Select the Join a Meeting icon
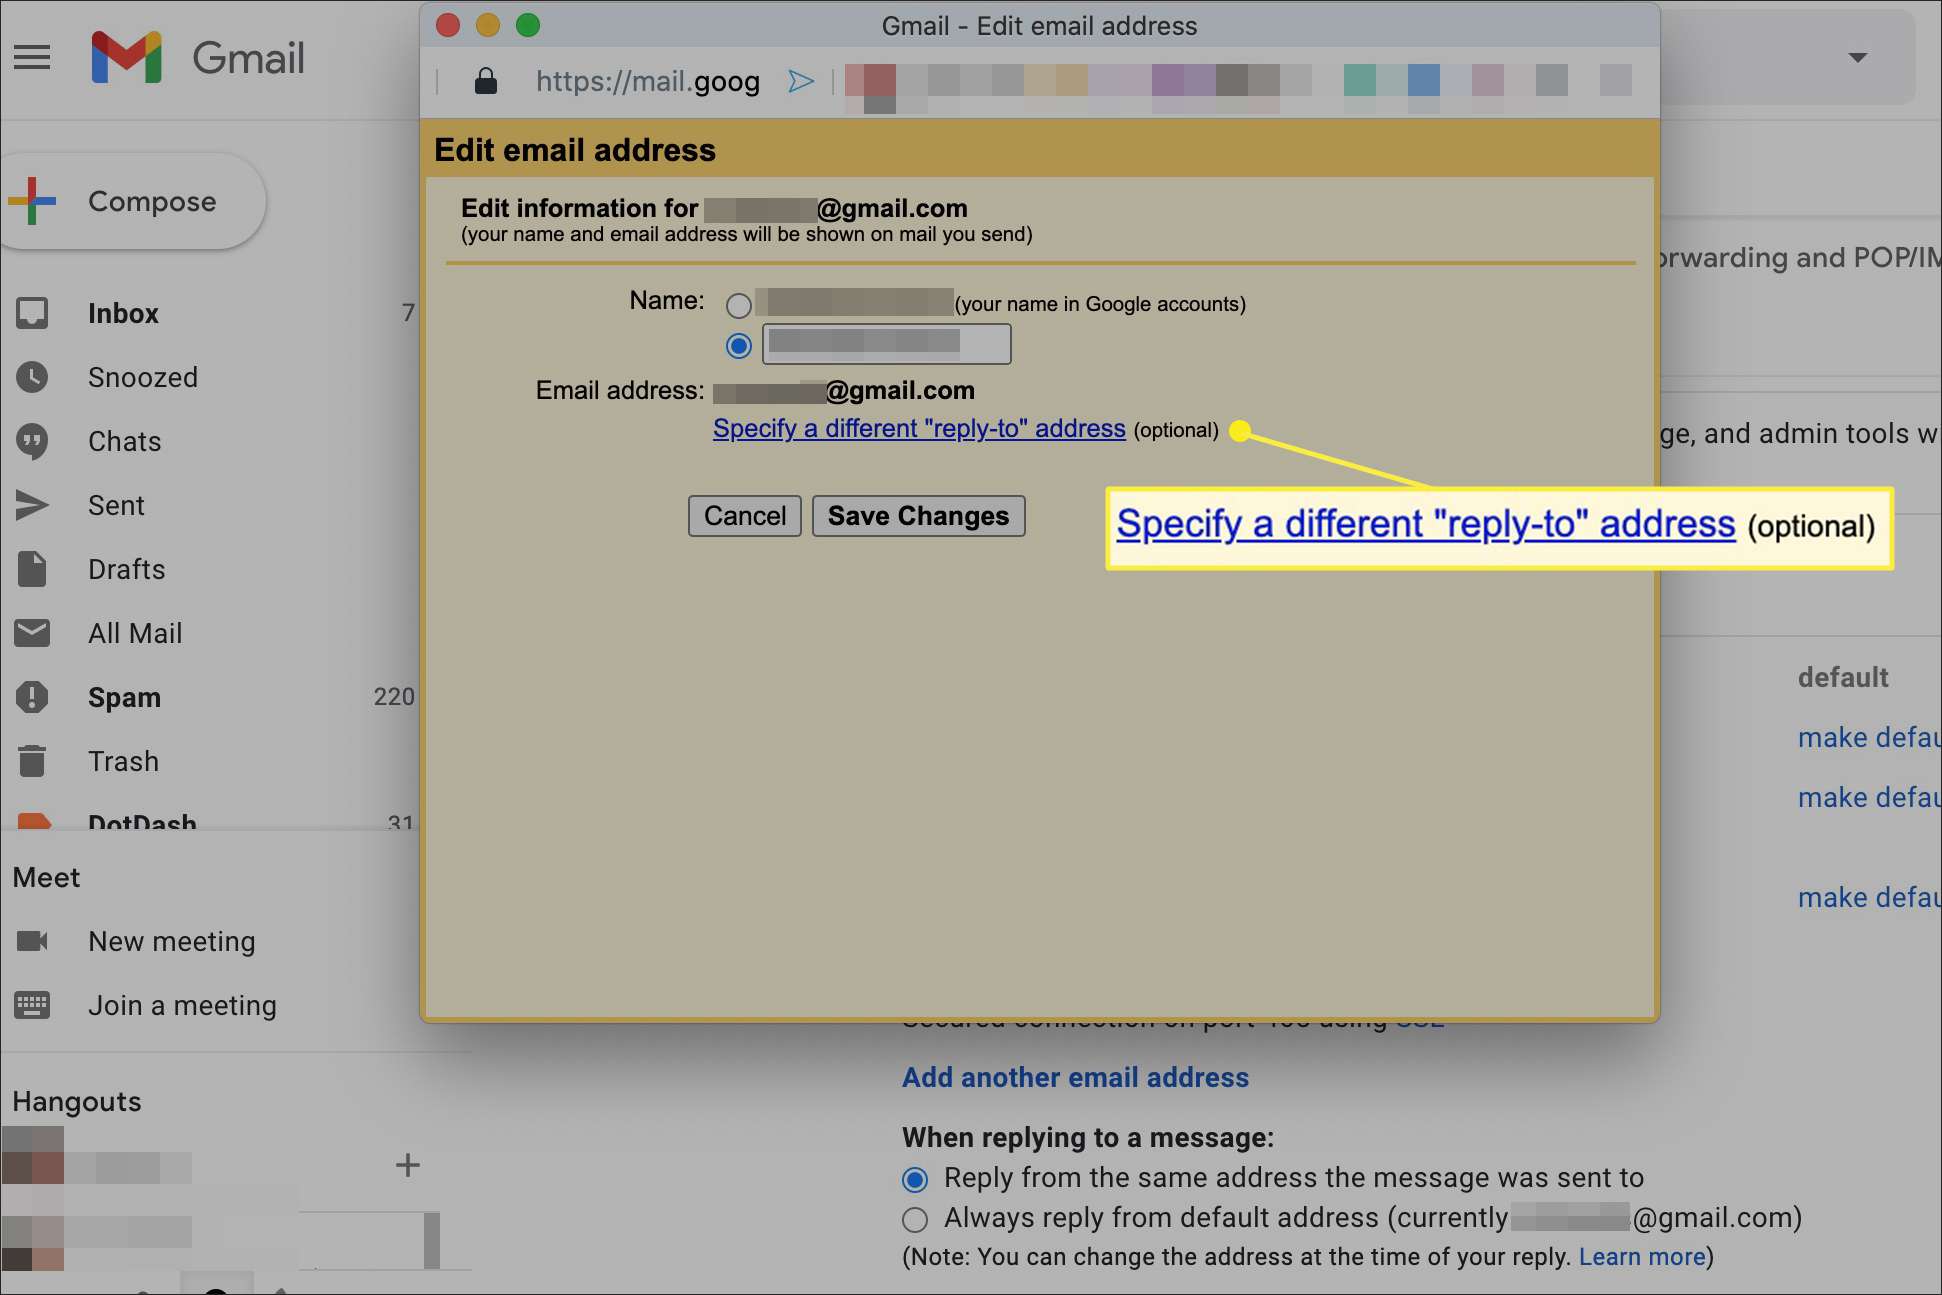This screenshot has width=1942, height=1295. point(35,1004)
